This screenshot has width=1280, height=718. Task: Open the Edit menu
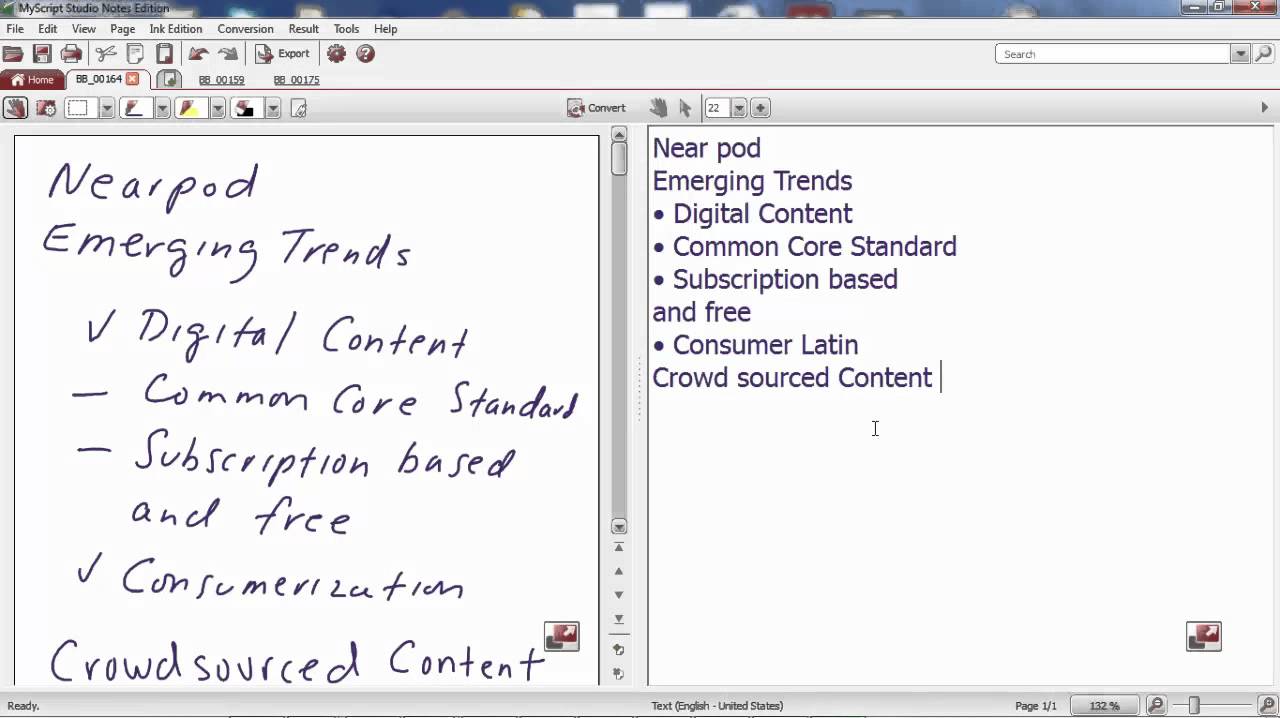coord(48,29)
